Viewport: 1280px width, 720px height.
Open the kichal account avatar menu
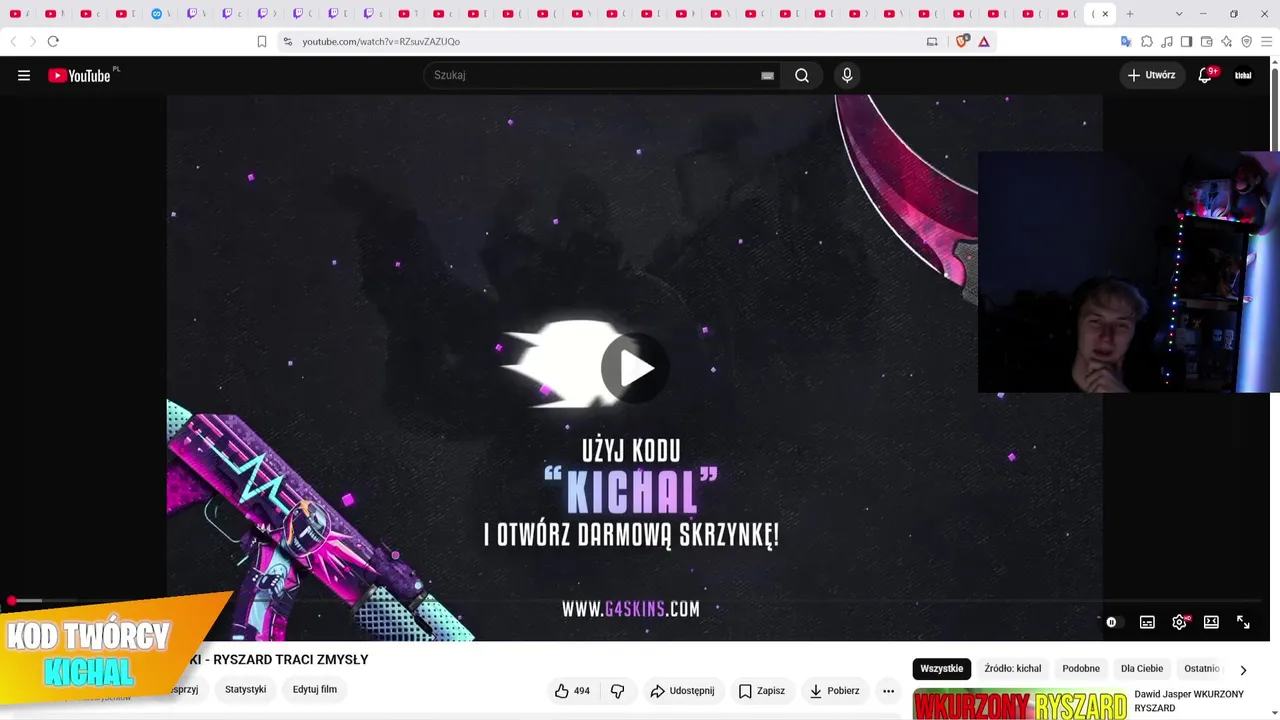coord(1243,75)
